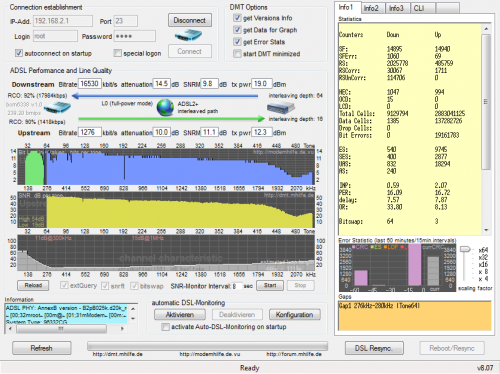The image size is (500, 374).
Task: Click the DSLAM device icon beside interleaving depth
Action: point(280,108)
